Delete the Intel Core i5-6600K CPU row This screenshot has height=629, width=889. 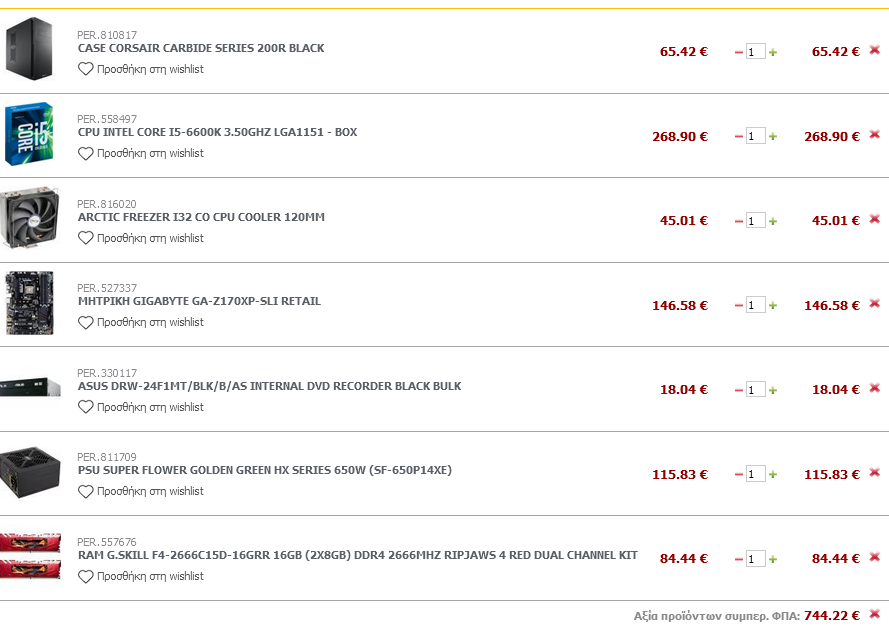click(874, 134)
